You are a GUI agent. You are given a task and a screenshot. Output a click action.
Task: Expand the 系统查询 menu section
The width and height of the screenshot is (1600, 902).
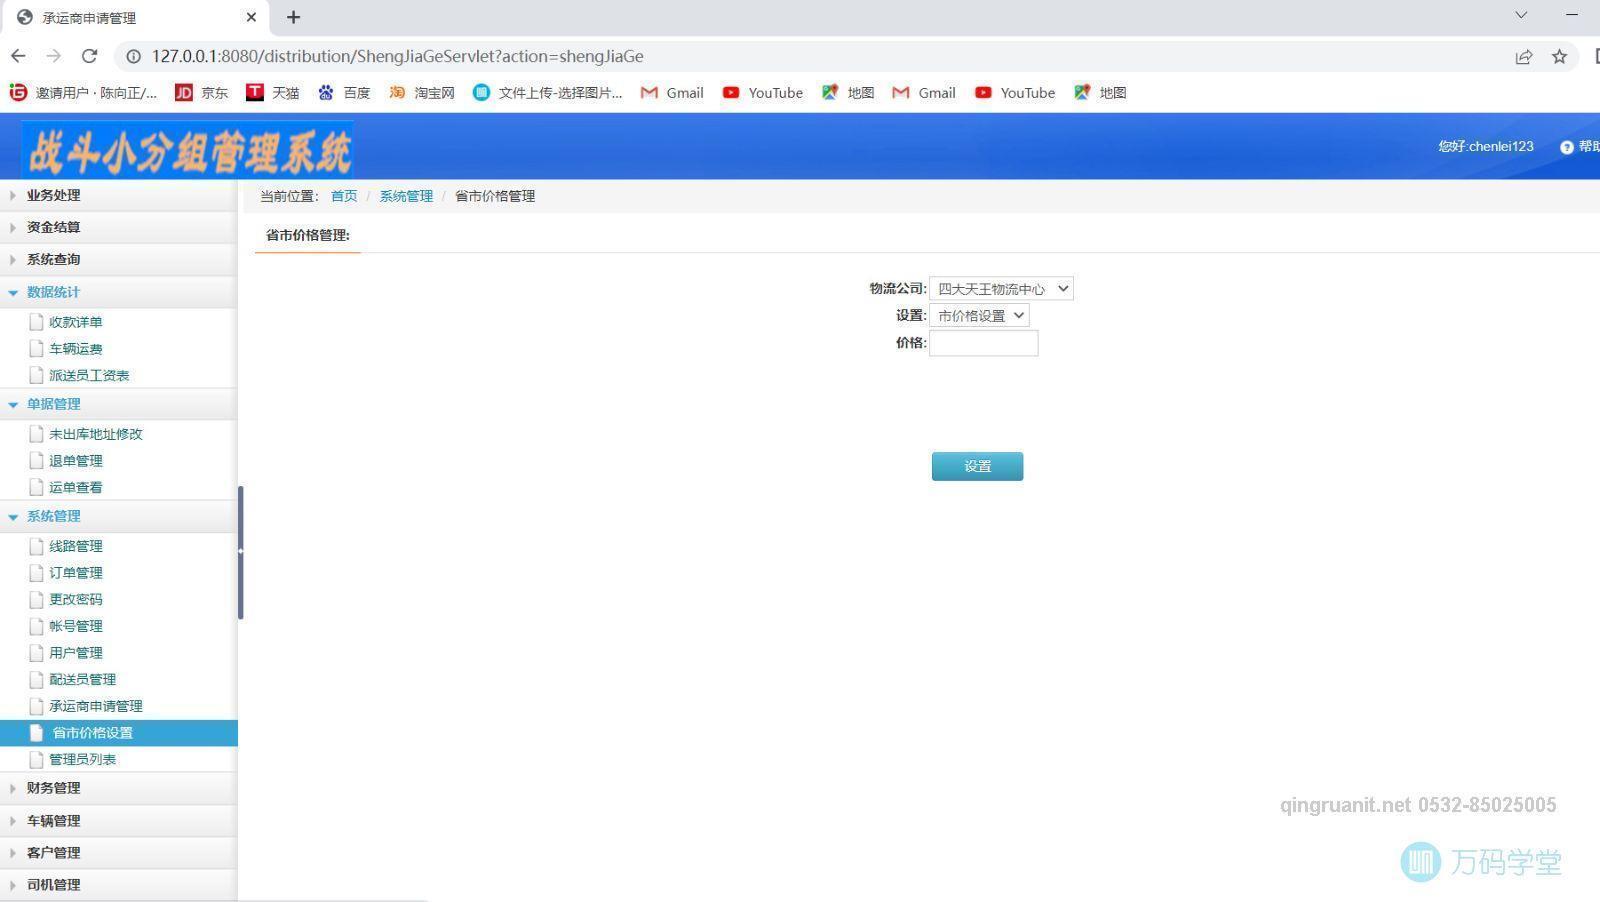point(118,260)
